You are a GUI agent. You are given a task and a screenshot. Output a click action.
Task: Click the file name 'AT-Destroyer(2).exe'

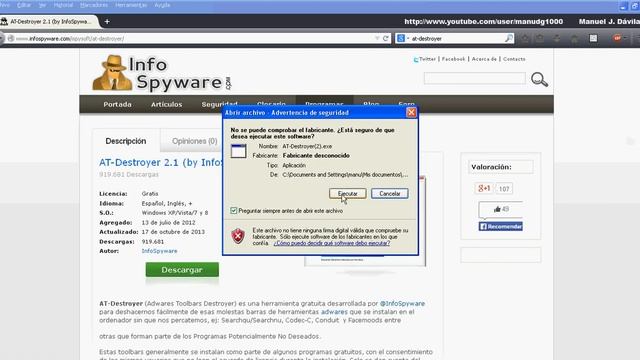pyautogui.click(x=307, y=146)
